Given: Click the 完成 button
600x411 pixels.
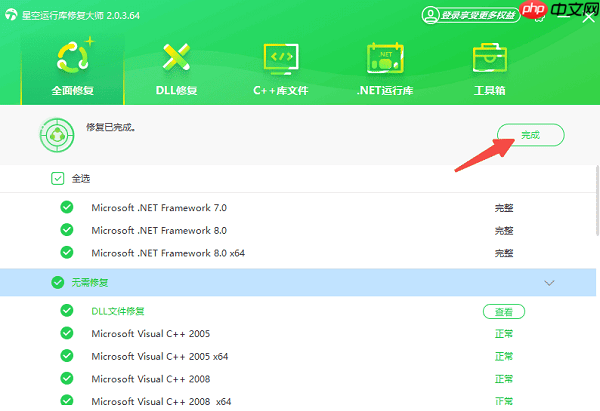Looking at the screenshot, I should [x=530, y=135].
